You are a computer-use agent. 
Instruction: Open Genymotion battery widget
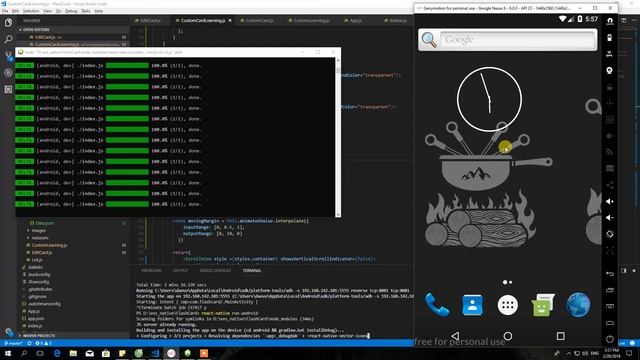tap(610, 38)
